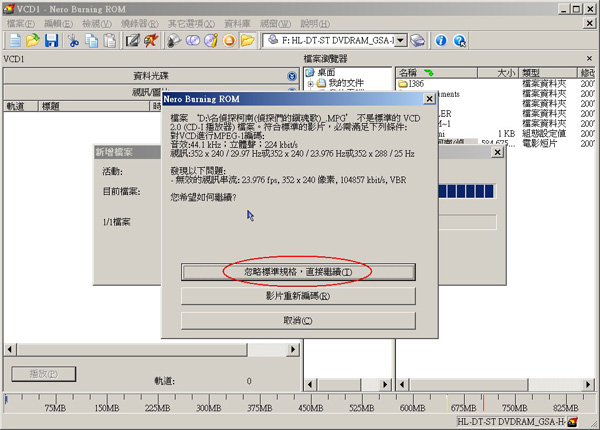This screenshot has height=430, width=600.
Task: Open the 說明 menu
Action: (x=315, y=24)
